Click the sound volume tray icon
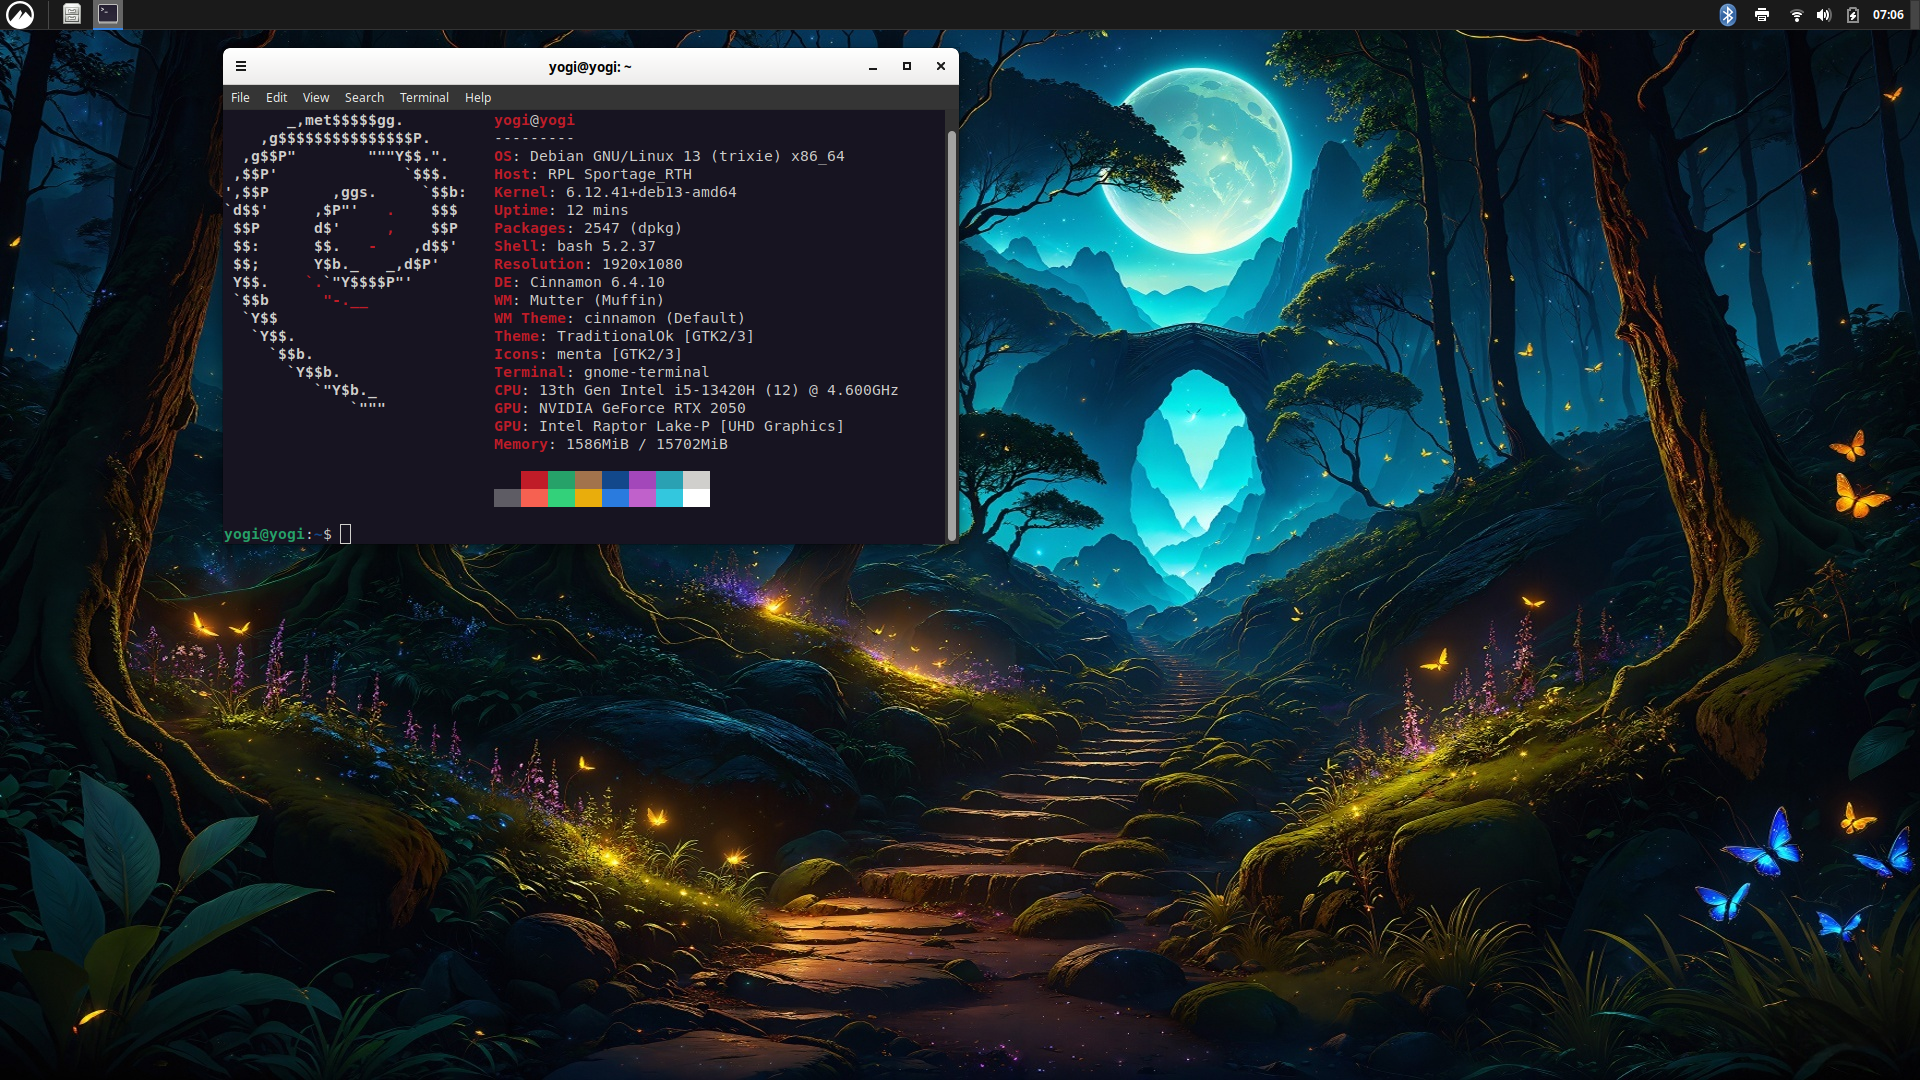1920x1080 pixels. click(x=1824, y=15)
